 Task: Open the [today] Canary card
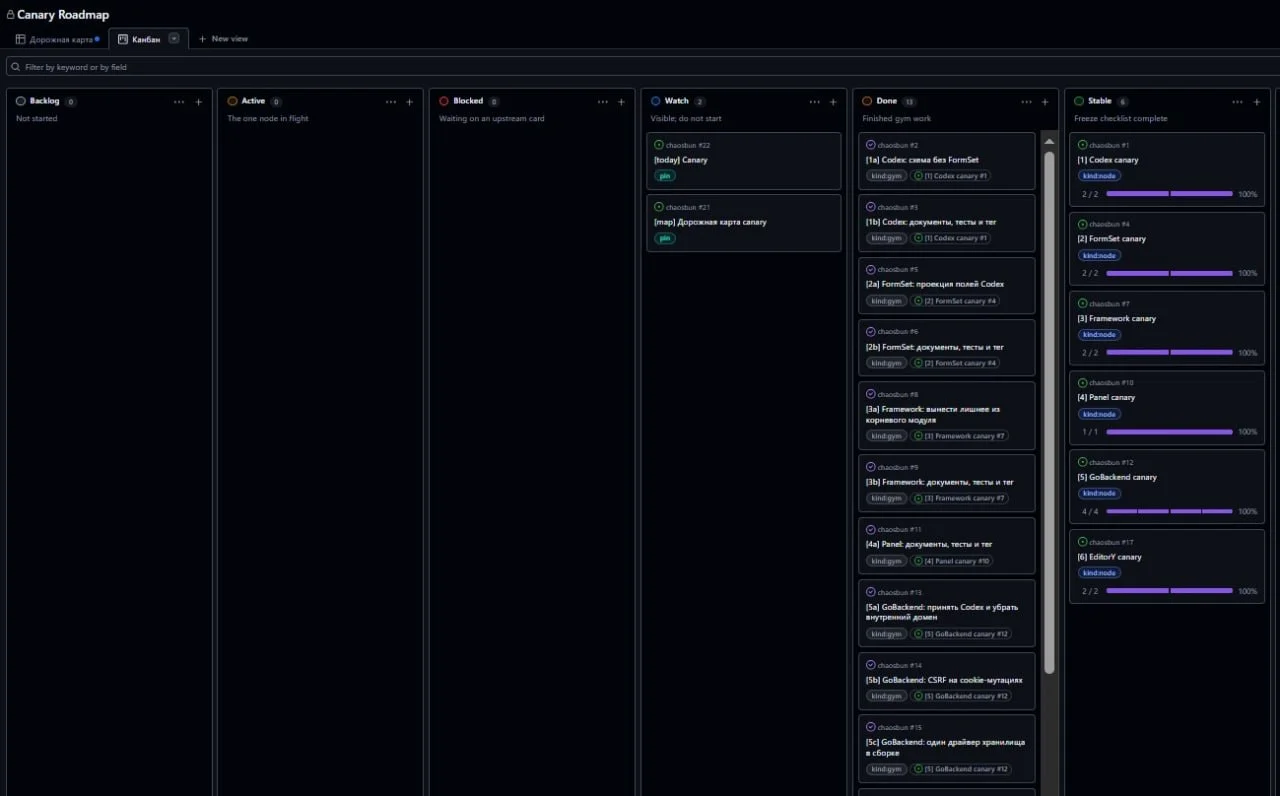[x=681, y=160]
